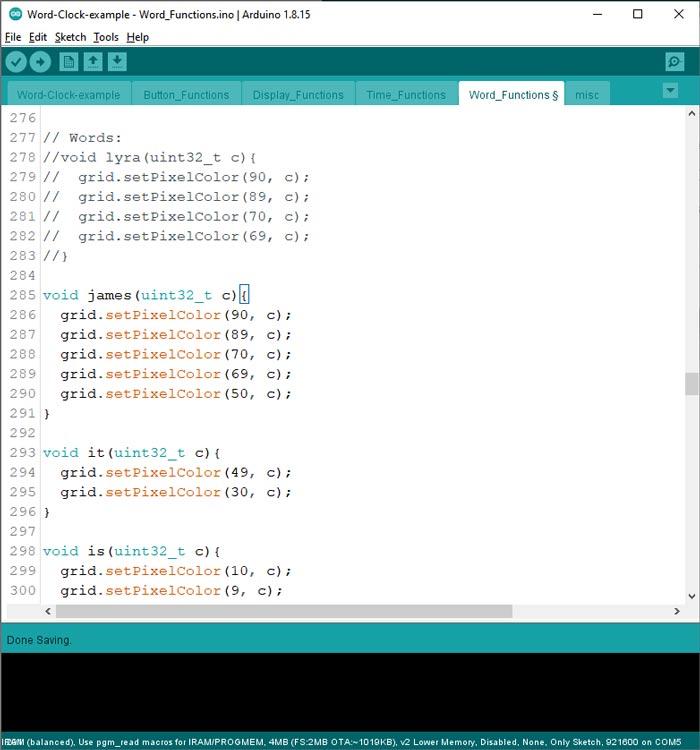Click the 'void is' function declaration
This screenshot has width=700, height=750.
132,551
